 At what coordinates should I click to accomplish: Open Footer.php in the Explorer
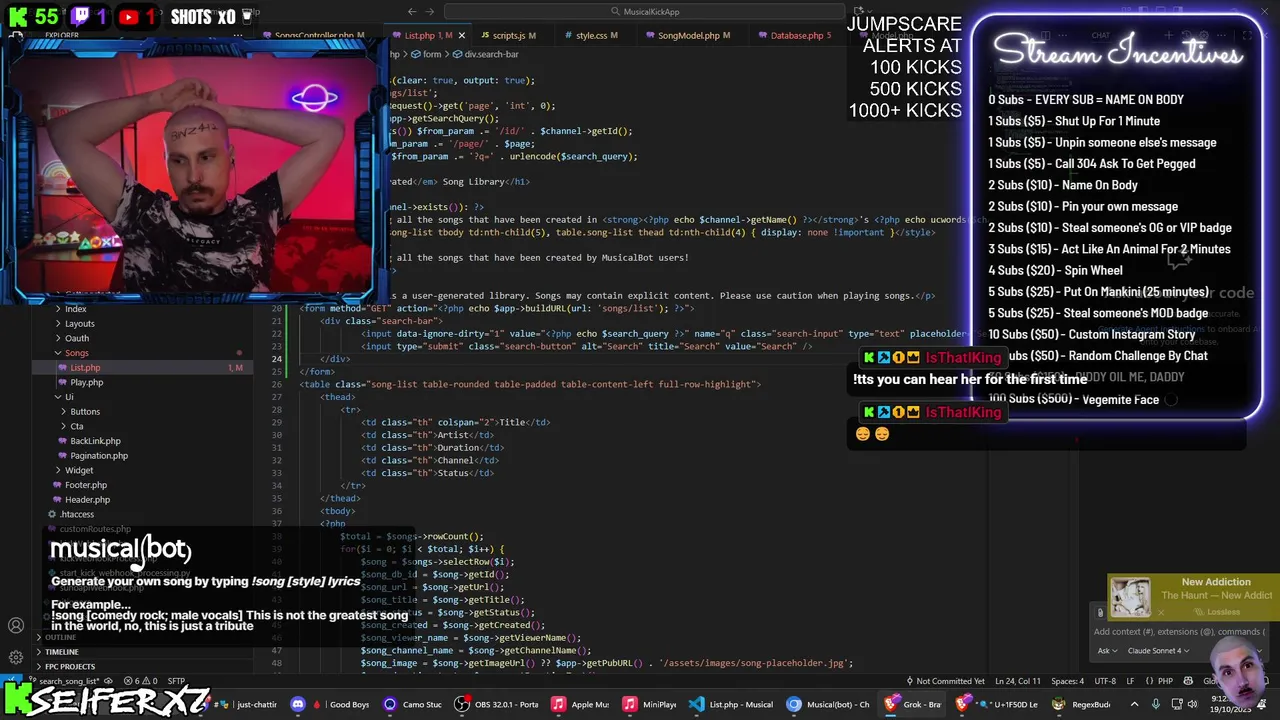pos(85,485)
